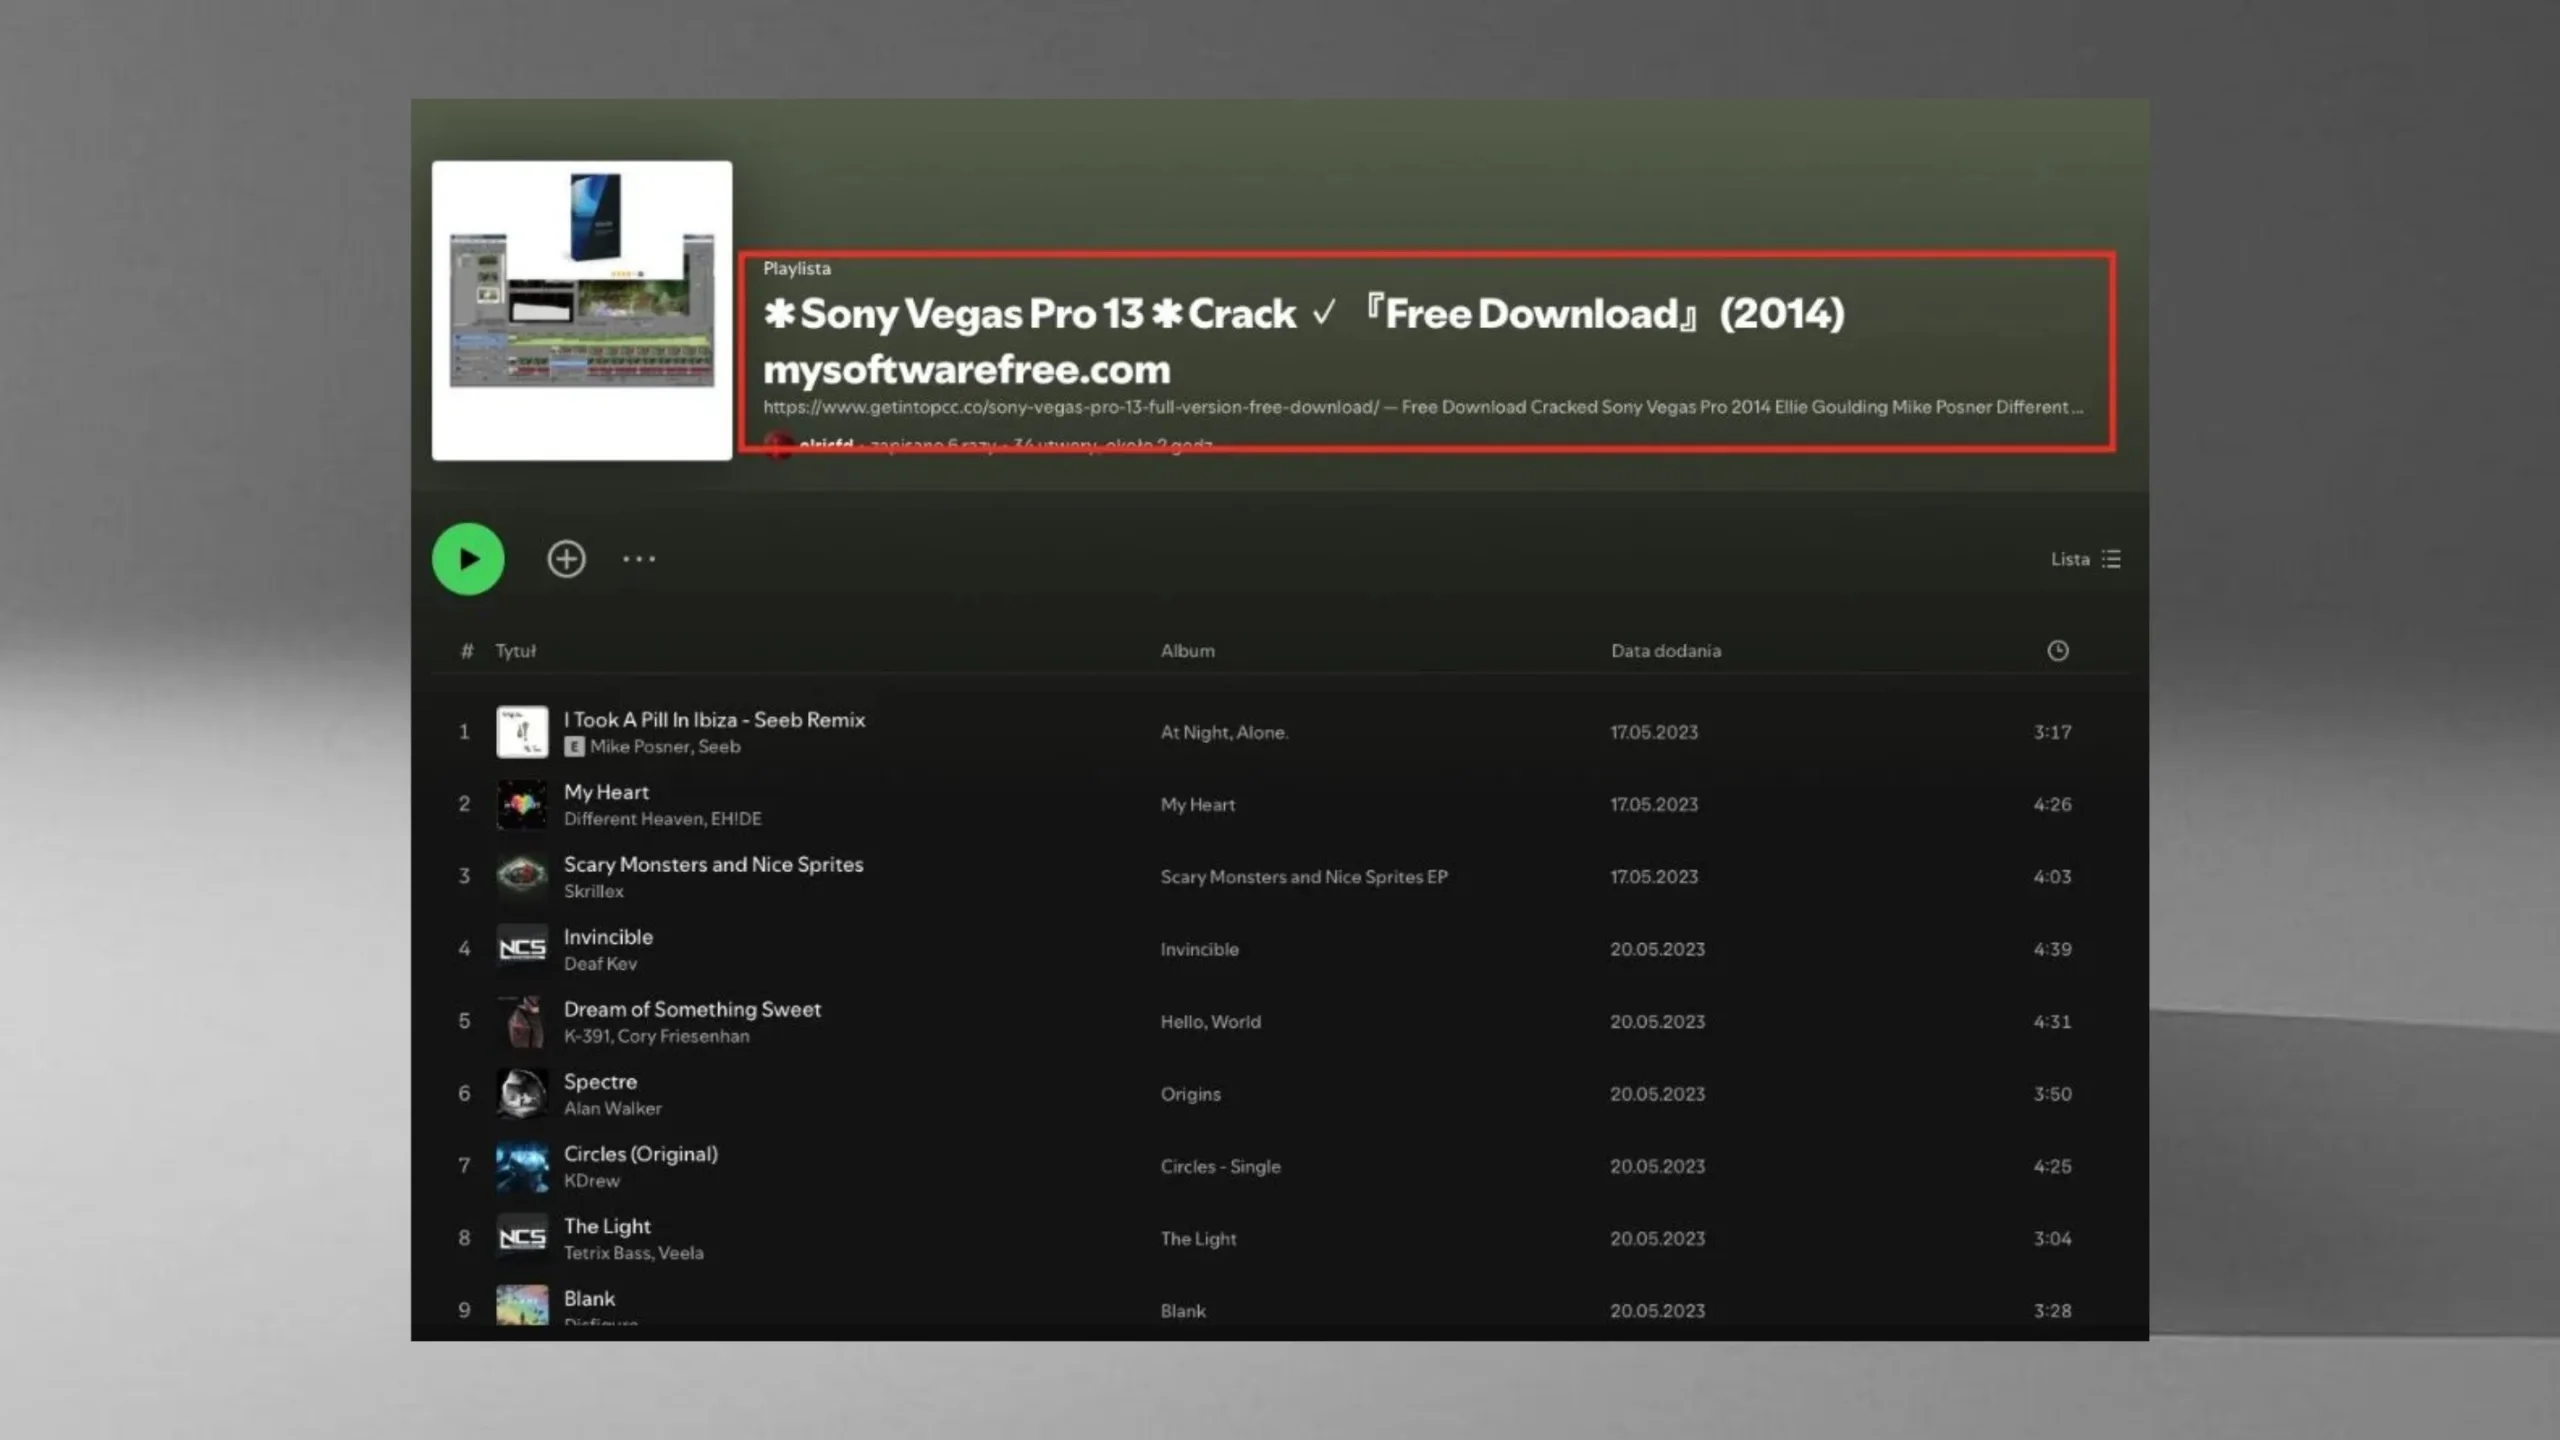This screenshot has width=2560, height=1440.
Task: Open the getintopcc.co link in the description
Action: pos(1071,407)
